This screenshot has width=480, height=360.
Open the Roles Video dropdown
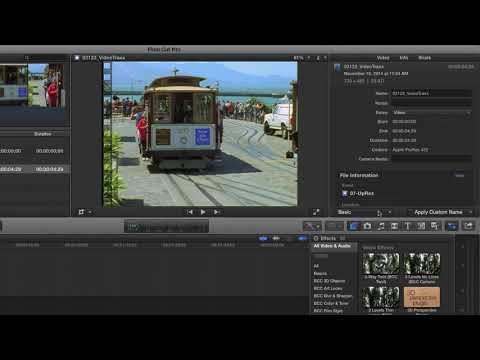[x=431, y=113]
